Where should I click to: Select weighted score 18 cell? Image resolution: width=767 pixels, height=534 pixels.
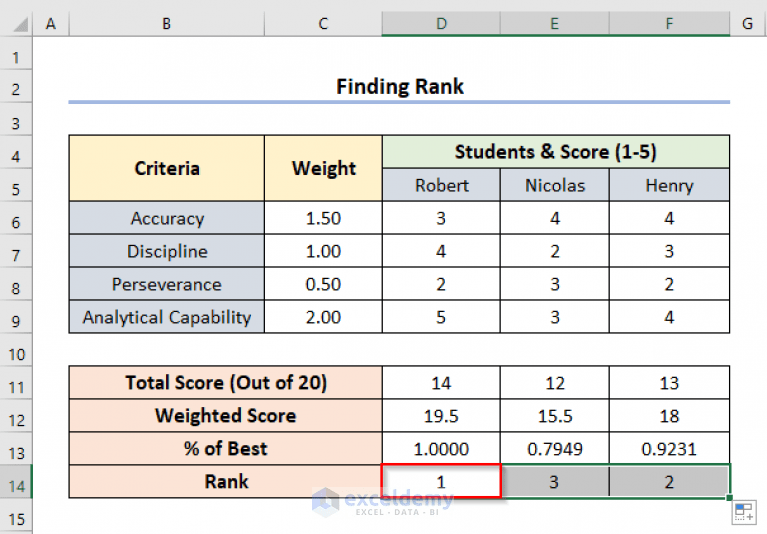[x=670, y=416]
